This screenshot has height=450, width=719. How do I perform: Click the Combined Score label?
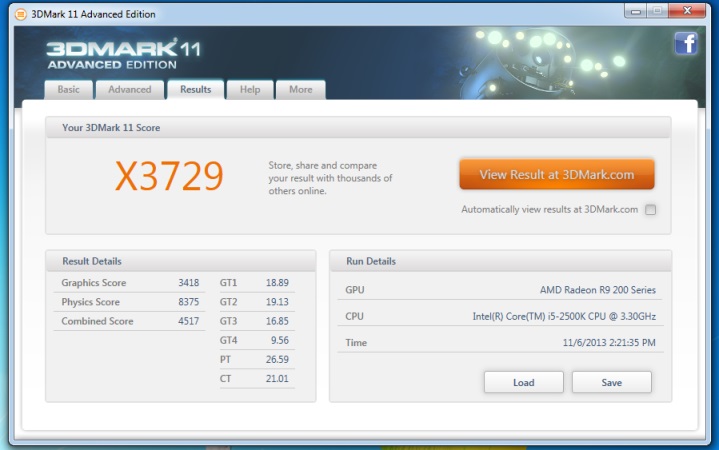tap(97, 321)
